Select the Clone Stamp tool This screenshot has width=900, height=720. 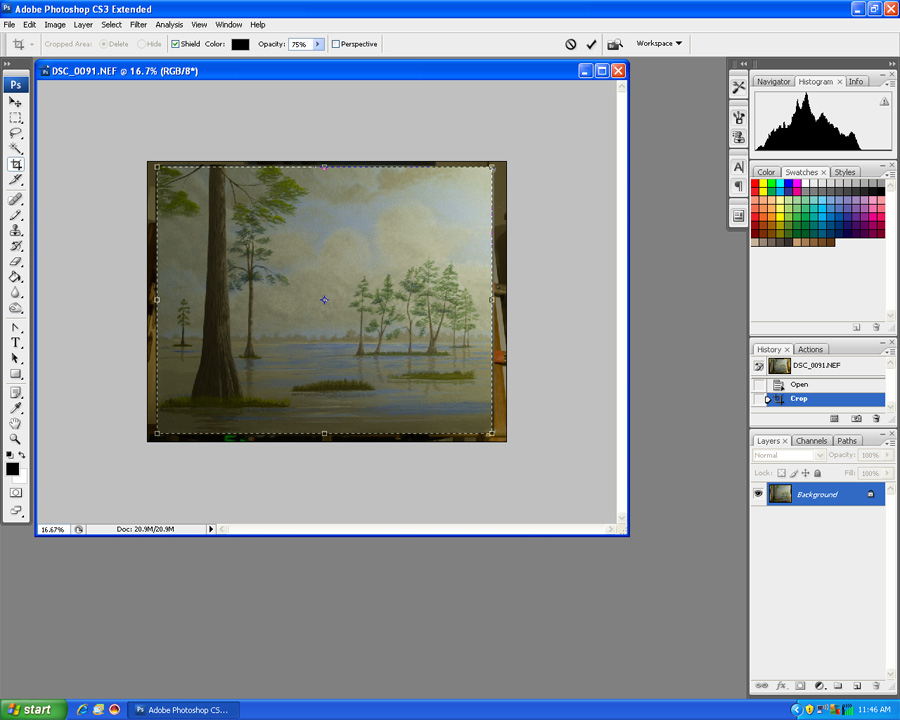coord(15,230)
